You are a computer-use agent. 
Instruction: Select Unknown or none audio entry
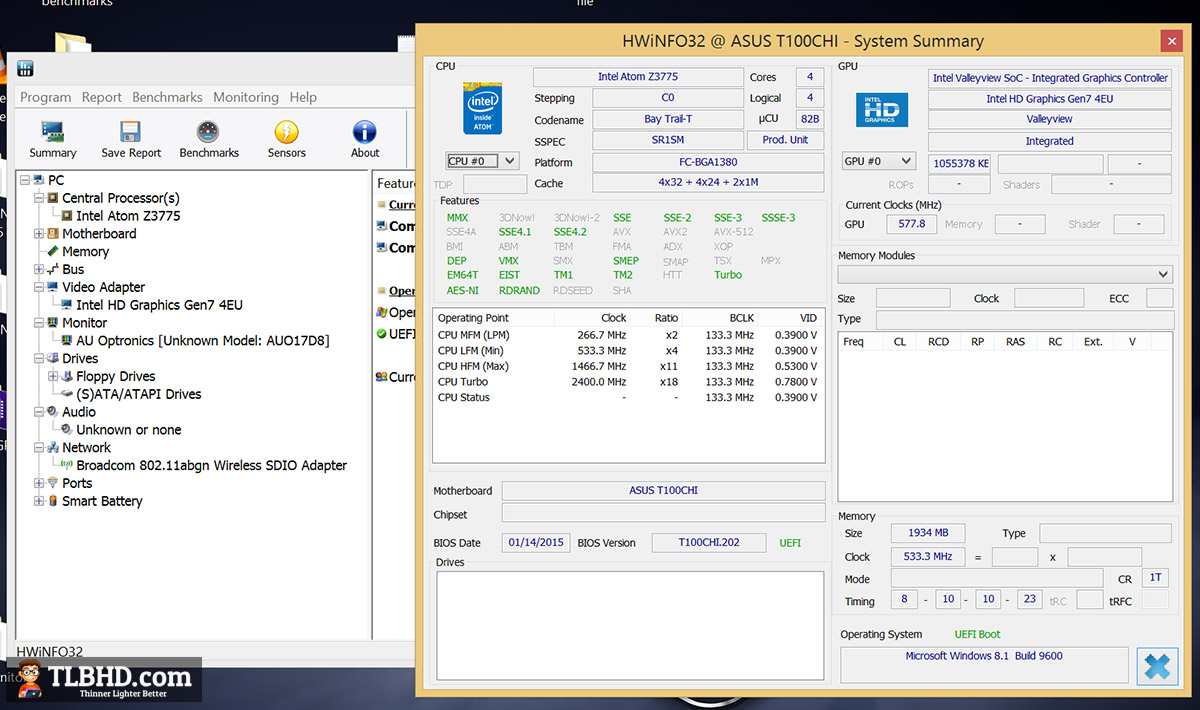pyautogui.click(x=129, y=430)
